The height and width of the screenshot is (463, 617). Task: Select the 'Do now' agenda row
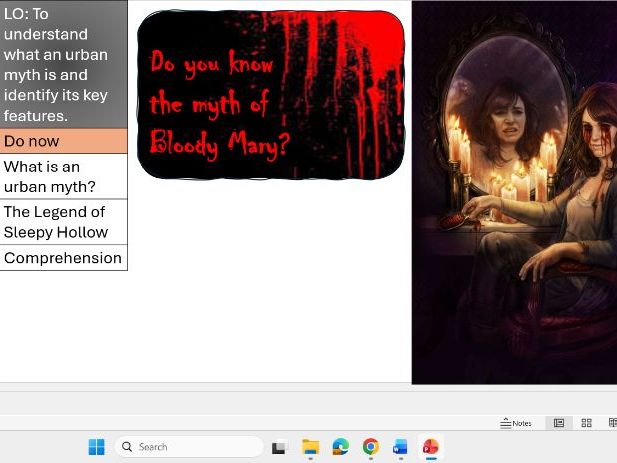point(64,141)
